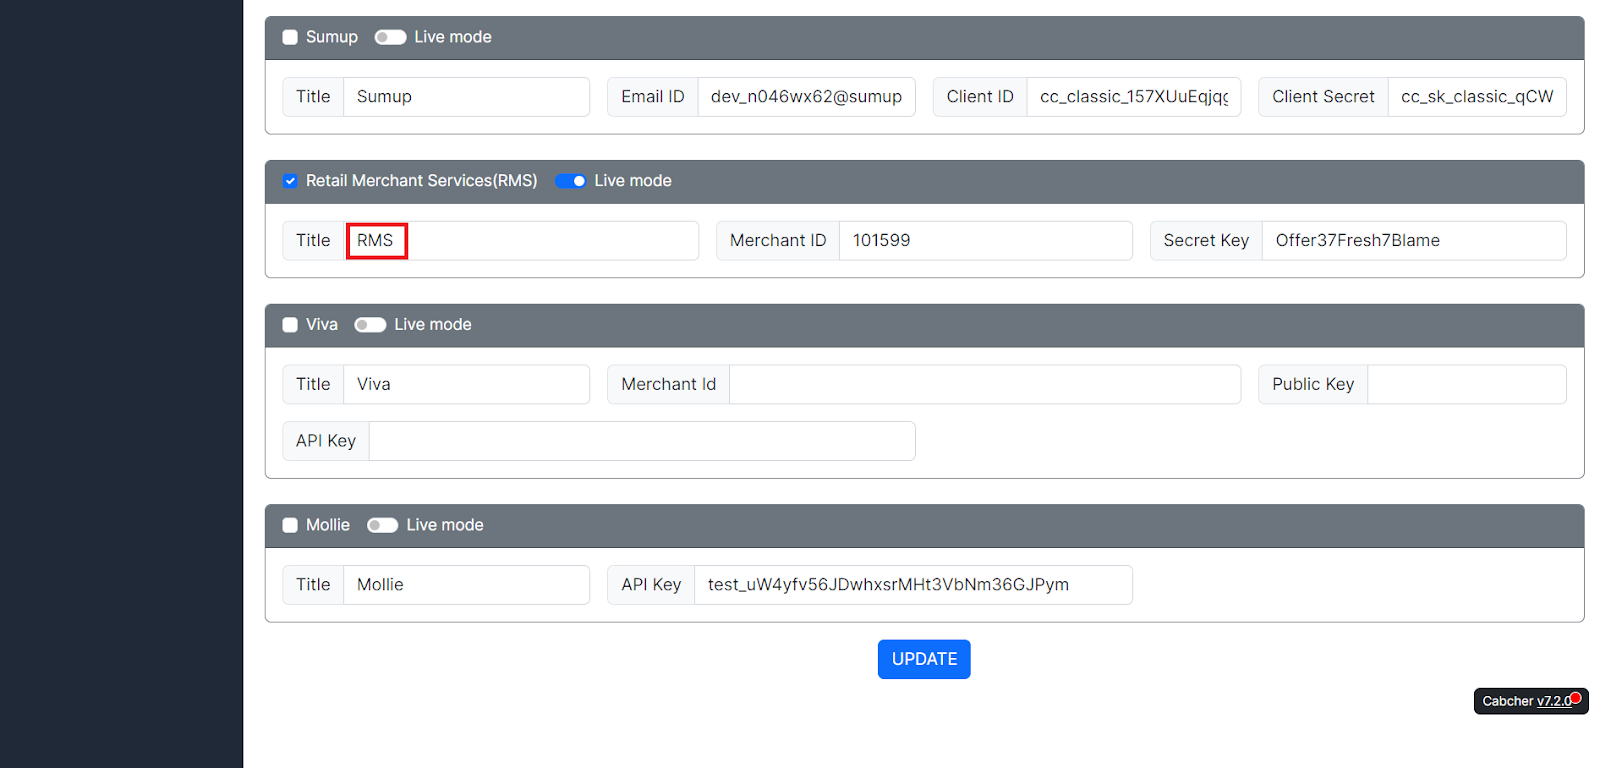Click the UPDATE button
Screen dimensions: 1600x768
coord(924,659)
